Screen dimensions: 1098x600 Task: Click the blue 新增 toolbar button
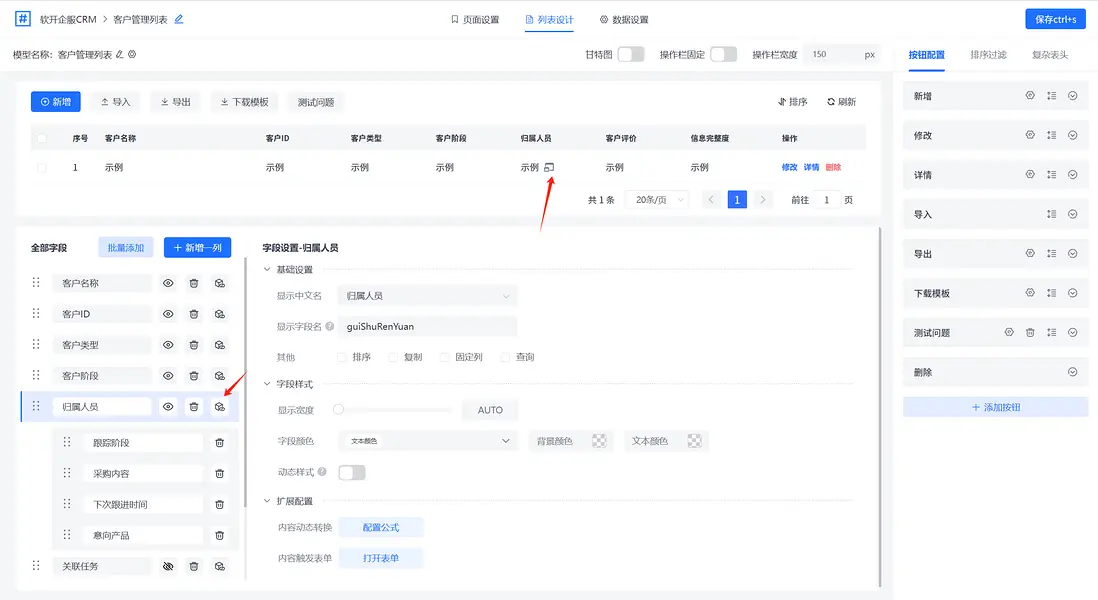(x=55, y=102)
